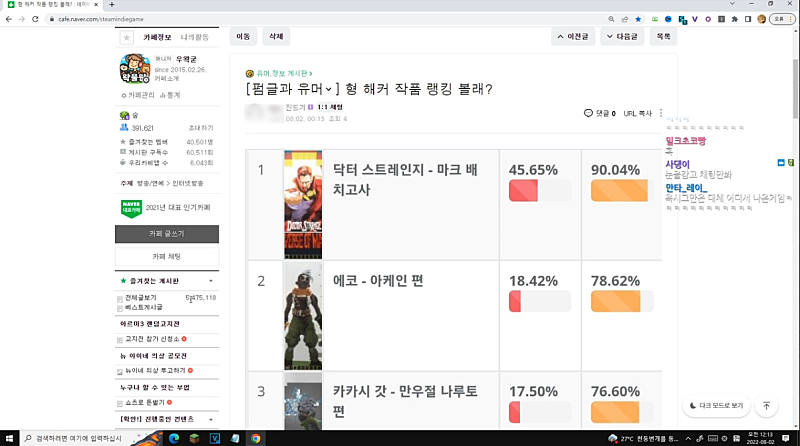Viewport: 800px width, 446px height.
Task: Open post options three-dot menu
Action: 661,113
